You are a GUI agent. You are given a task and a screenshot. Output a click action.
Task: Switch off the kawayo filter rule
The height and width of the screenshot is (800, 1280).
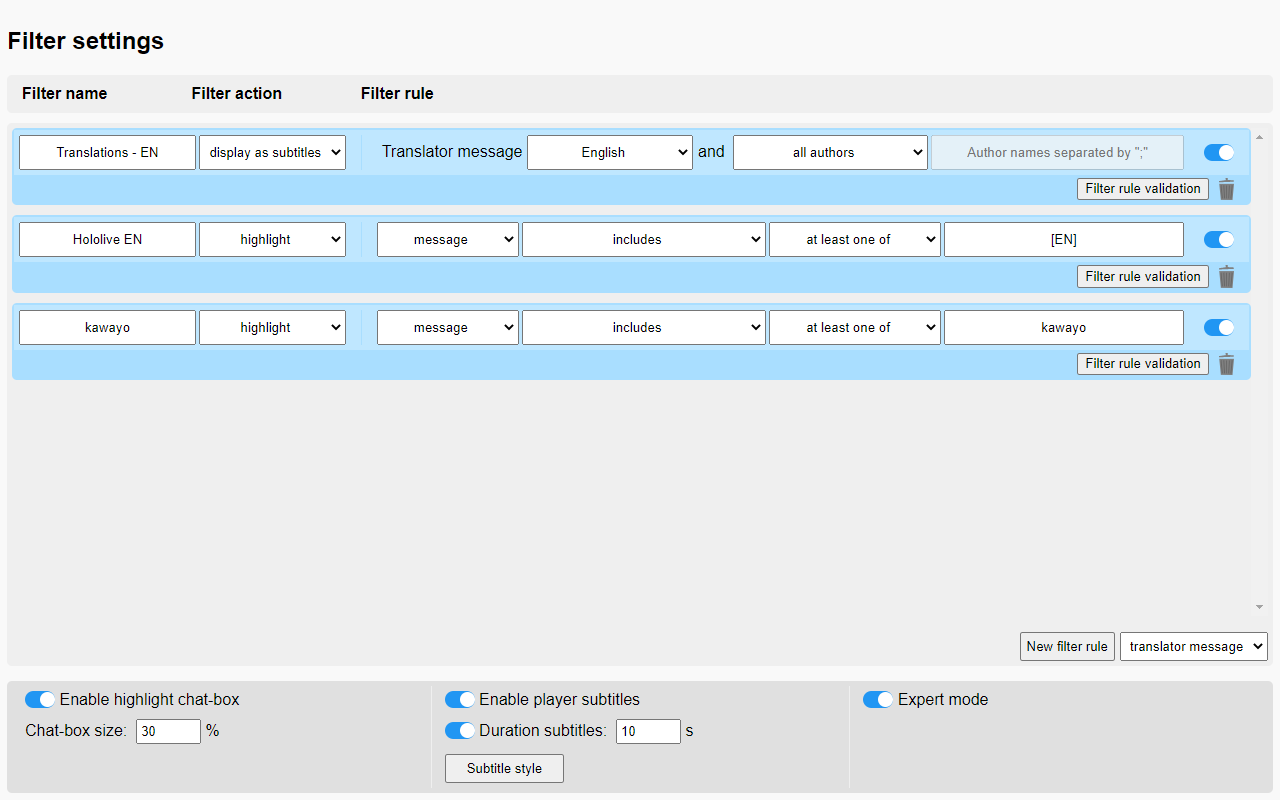(1218, 327)
